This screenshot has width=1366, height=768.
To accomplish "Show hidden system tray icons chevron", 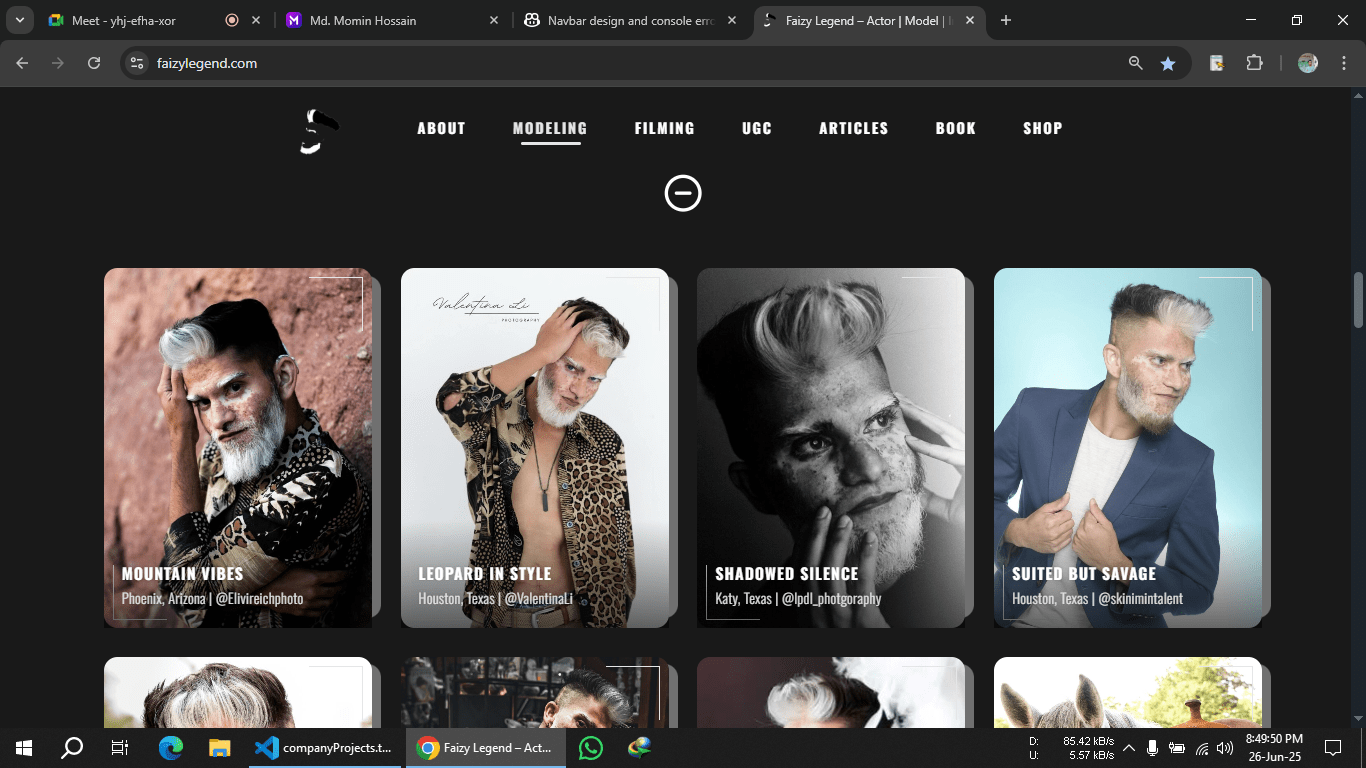I will [1128, 748].
